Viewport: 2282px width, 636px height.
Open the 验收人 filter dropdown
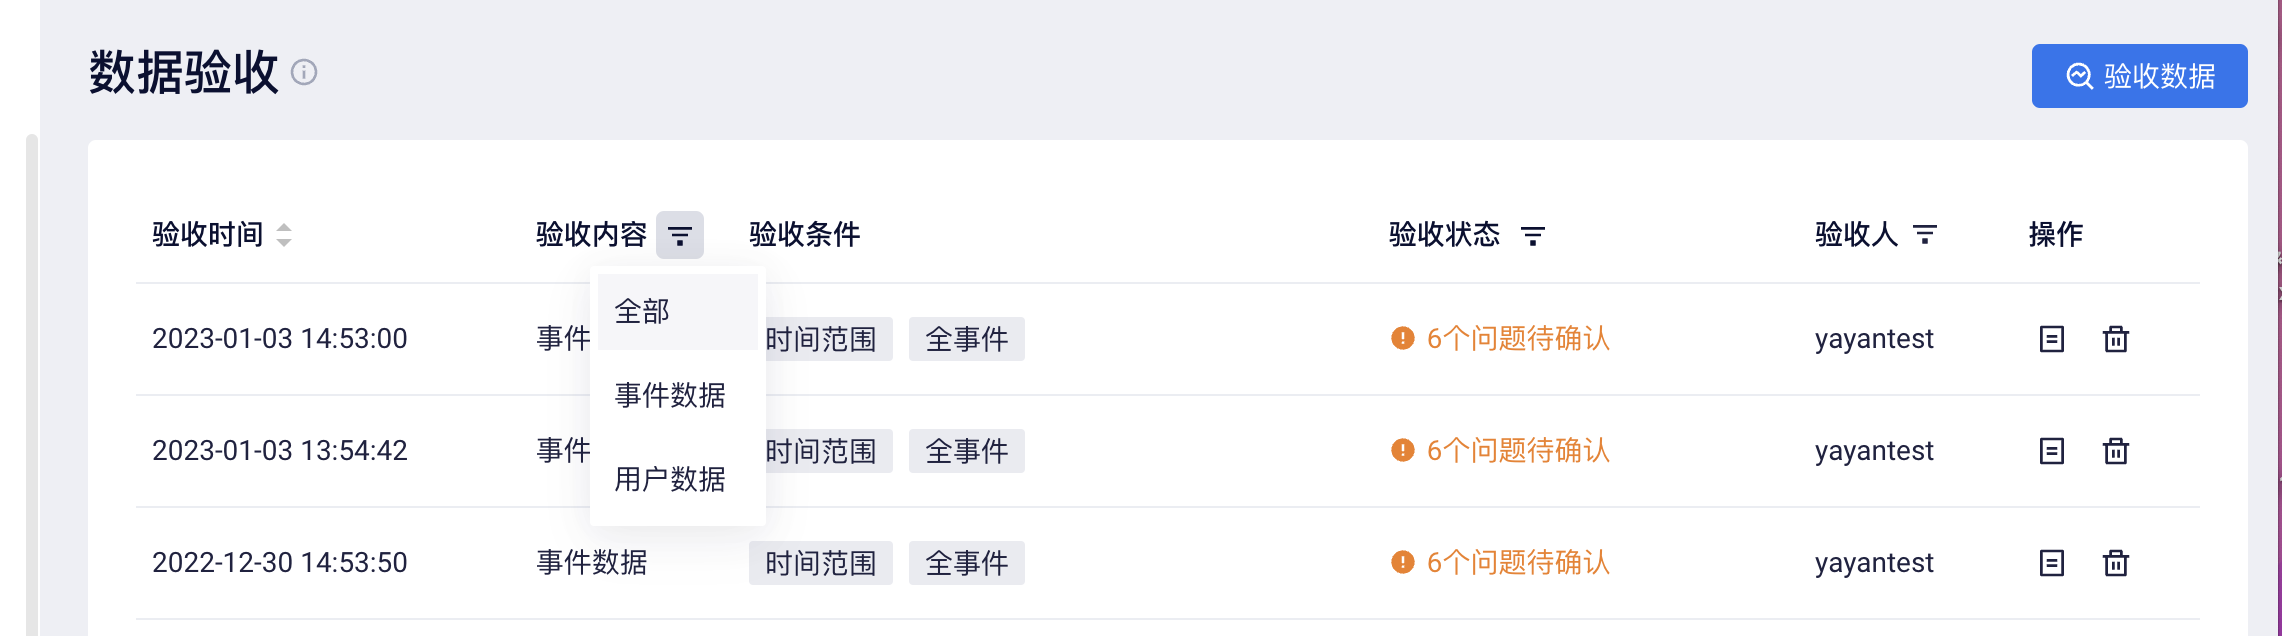click(x=1925, y=235)
